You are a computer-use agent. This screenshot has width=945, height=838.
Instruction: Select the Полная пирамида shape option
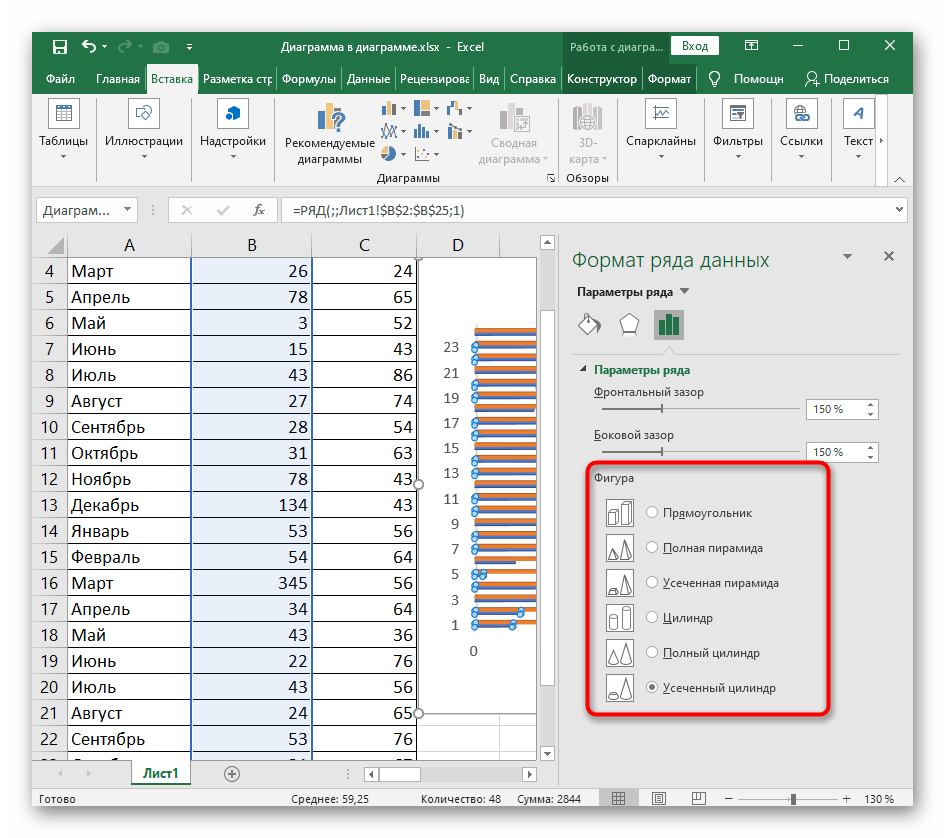(651, 547)
